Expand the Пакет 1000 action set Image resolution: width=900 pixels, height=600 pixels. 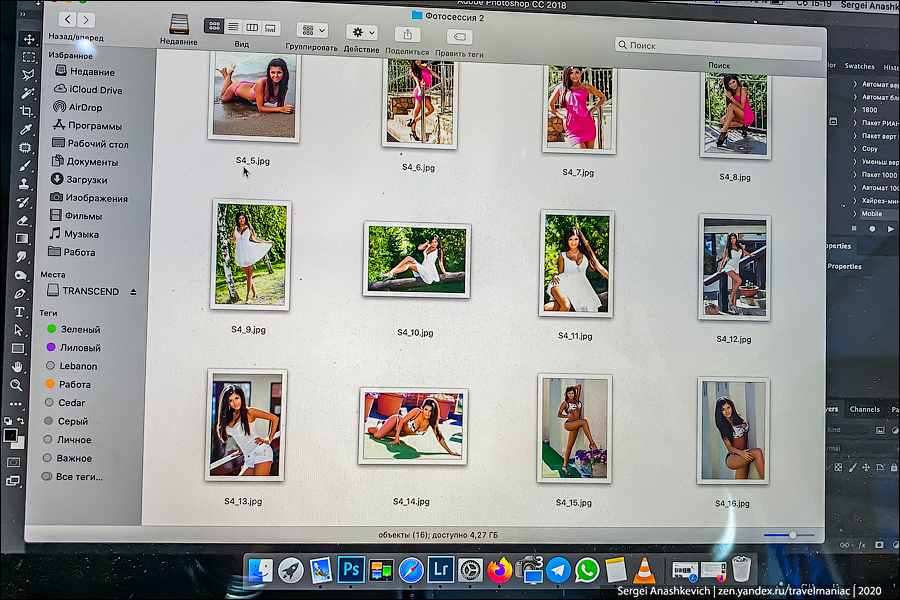click(x=855, y=175)
